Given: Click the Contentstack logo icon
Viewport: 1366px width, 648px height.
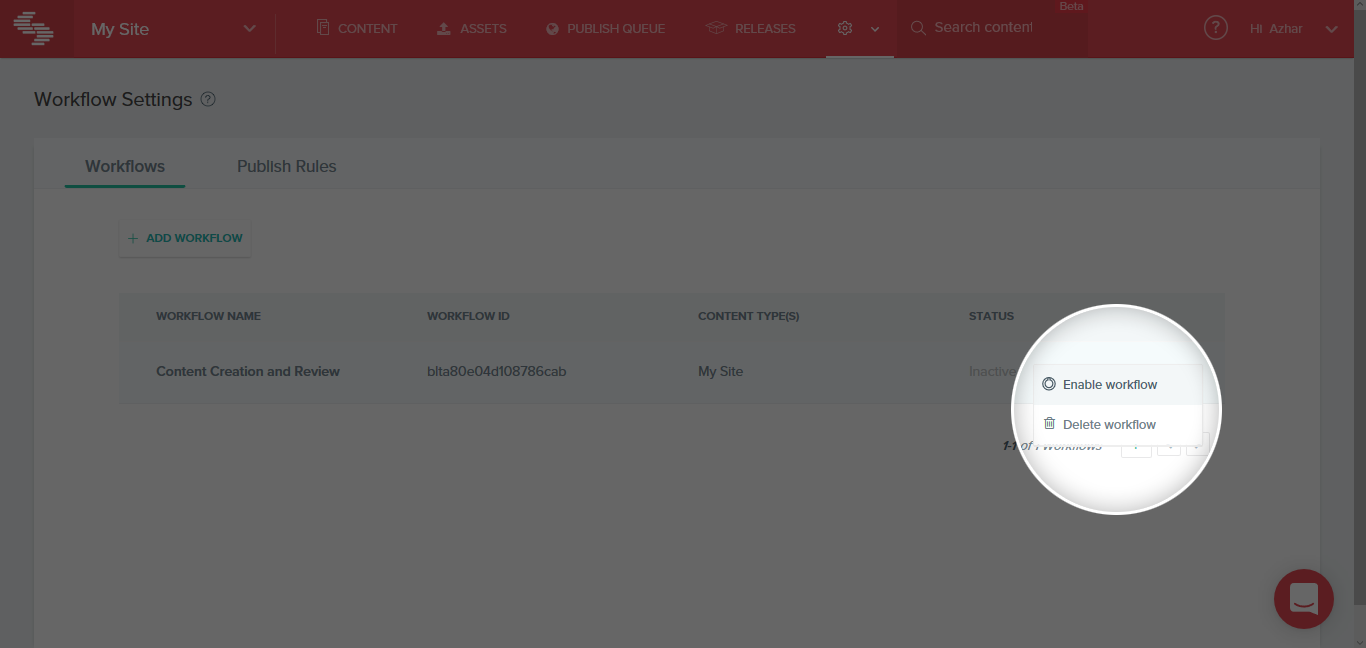Looking at the screenshot, I should point(34,28).
